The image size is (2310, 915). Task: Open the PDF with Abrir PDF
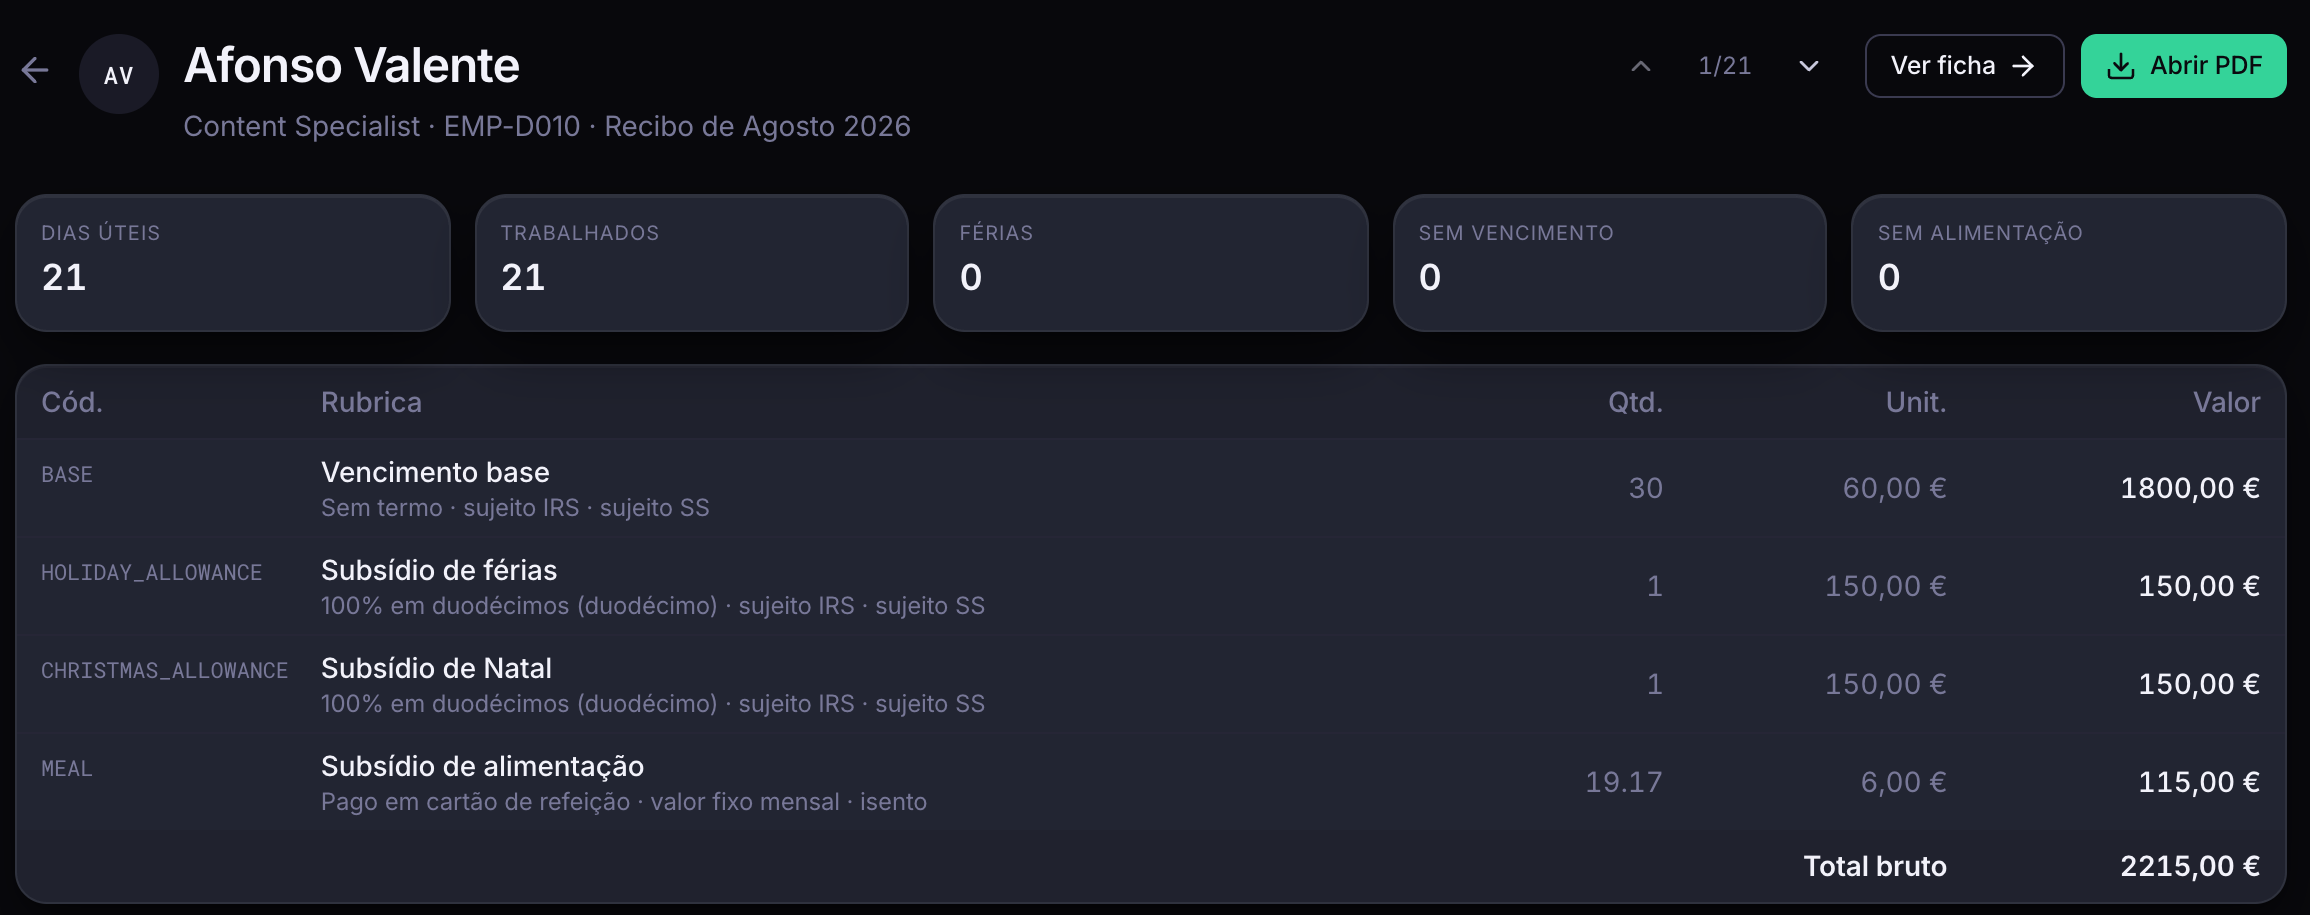[2183, 66]
